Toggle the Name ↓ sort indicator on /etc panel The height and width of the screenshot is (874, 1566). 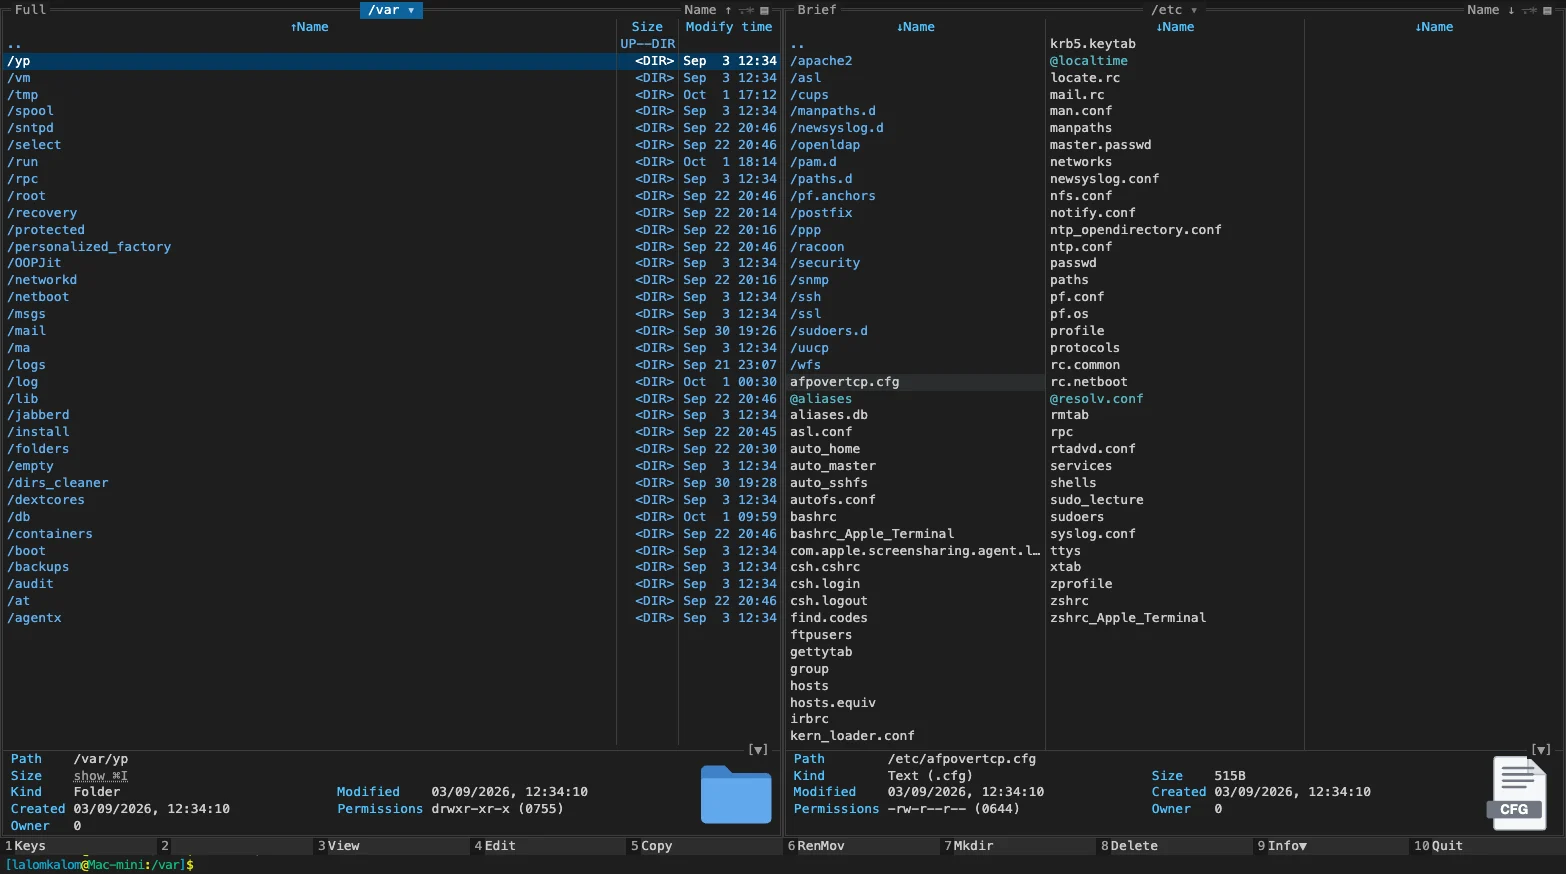(x=1491, y=10)
